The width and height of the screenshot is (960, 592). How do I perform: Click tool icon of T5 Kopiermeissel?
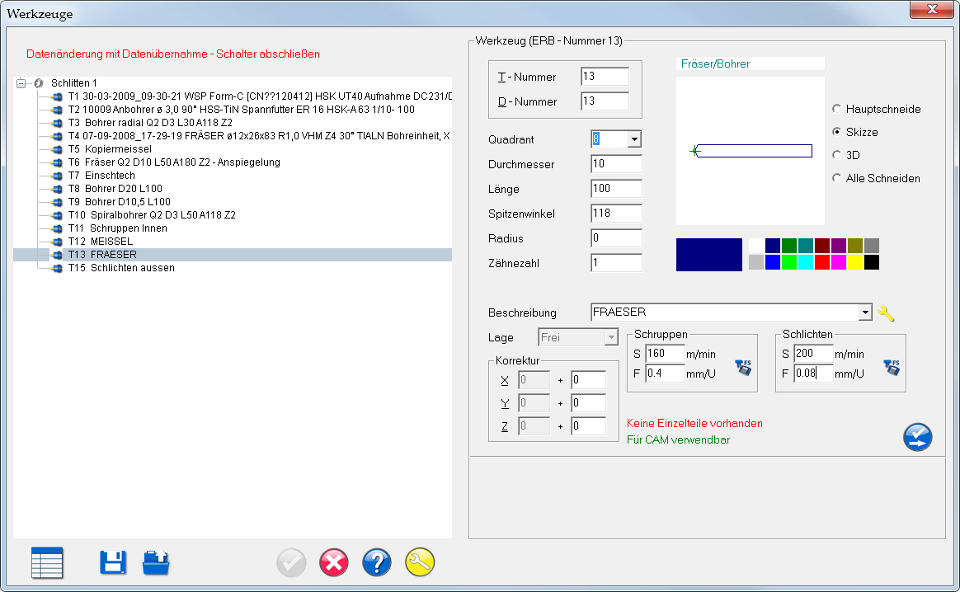(57, 149)
